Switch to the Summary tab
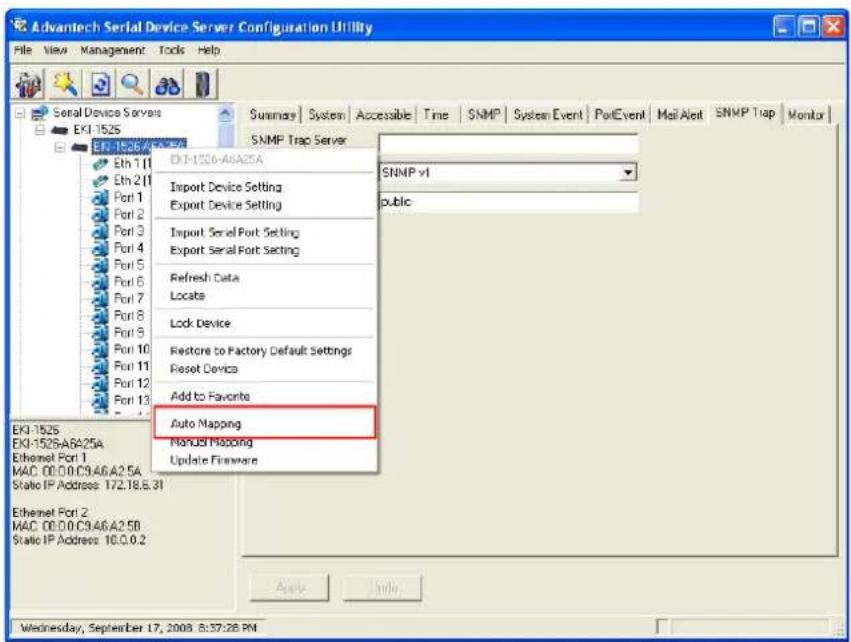851x642 pixels. point(272,115)
